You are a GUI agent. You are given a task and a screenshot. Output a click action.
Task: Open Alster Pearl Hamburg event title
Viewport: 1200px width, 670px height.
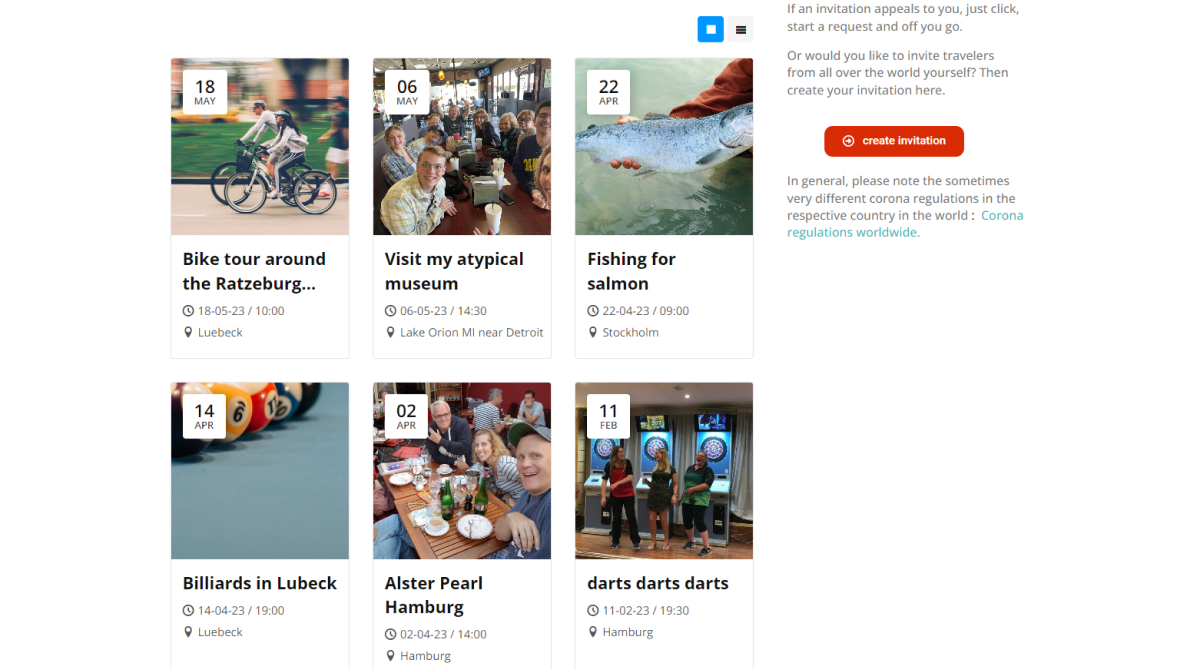[434, 595]
